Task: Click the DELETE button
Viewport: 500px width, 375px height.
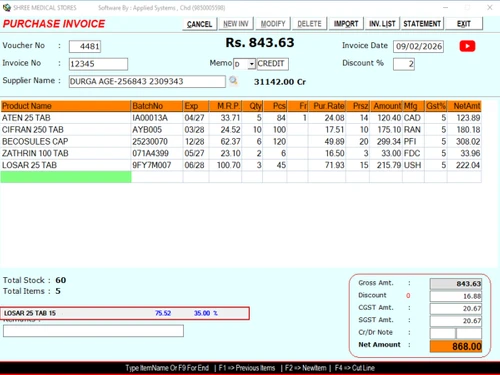Action: click(309, 24)
